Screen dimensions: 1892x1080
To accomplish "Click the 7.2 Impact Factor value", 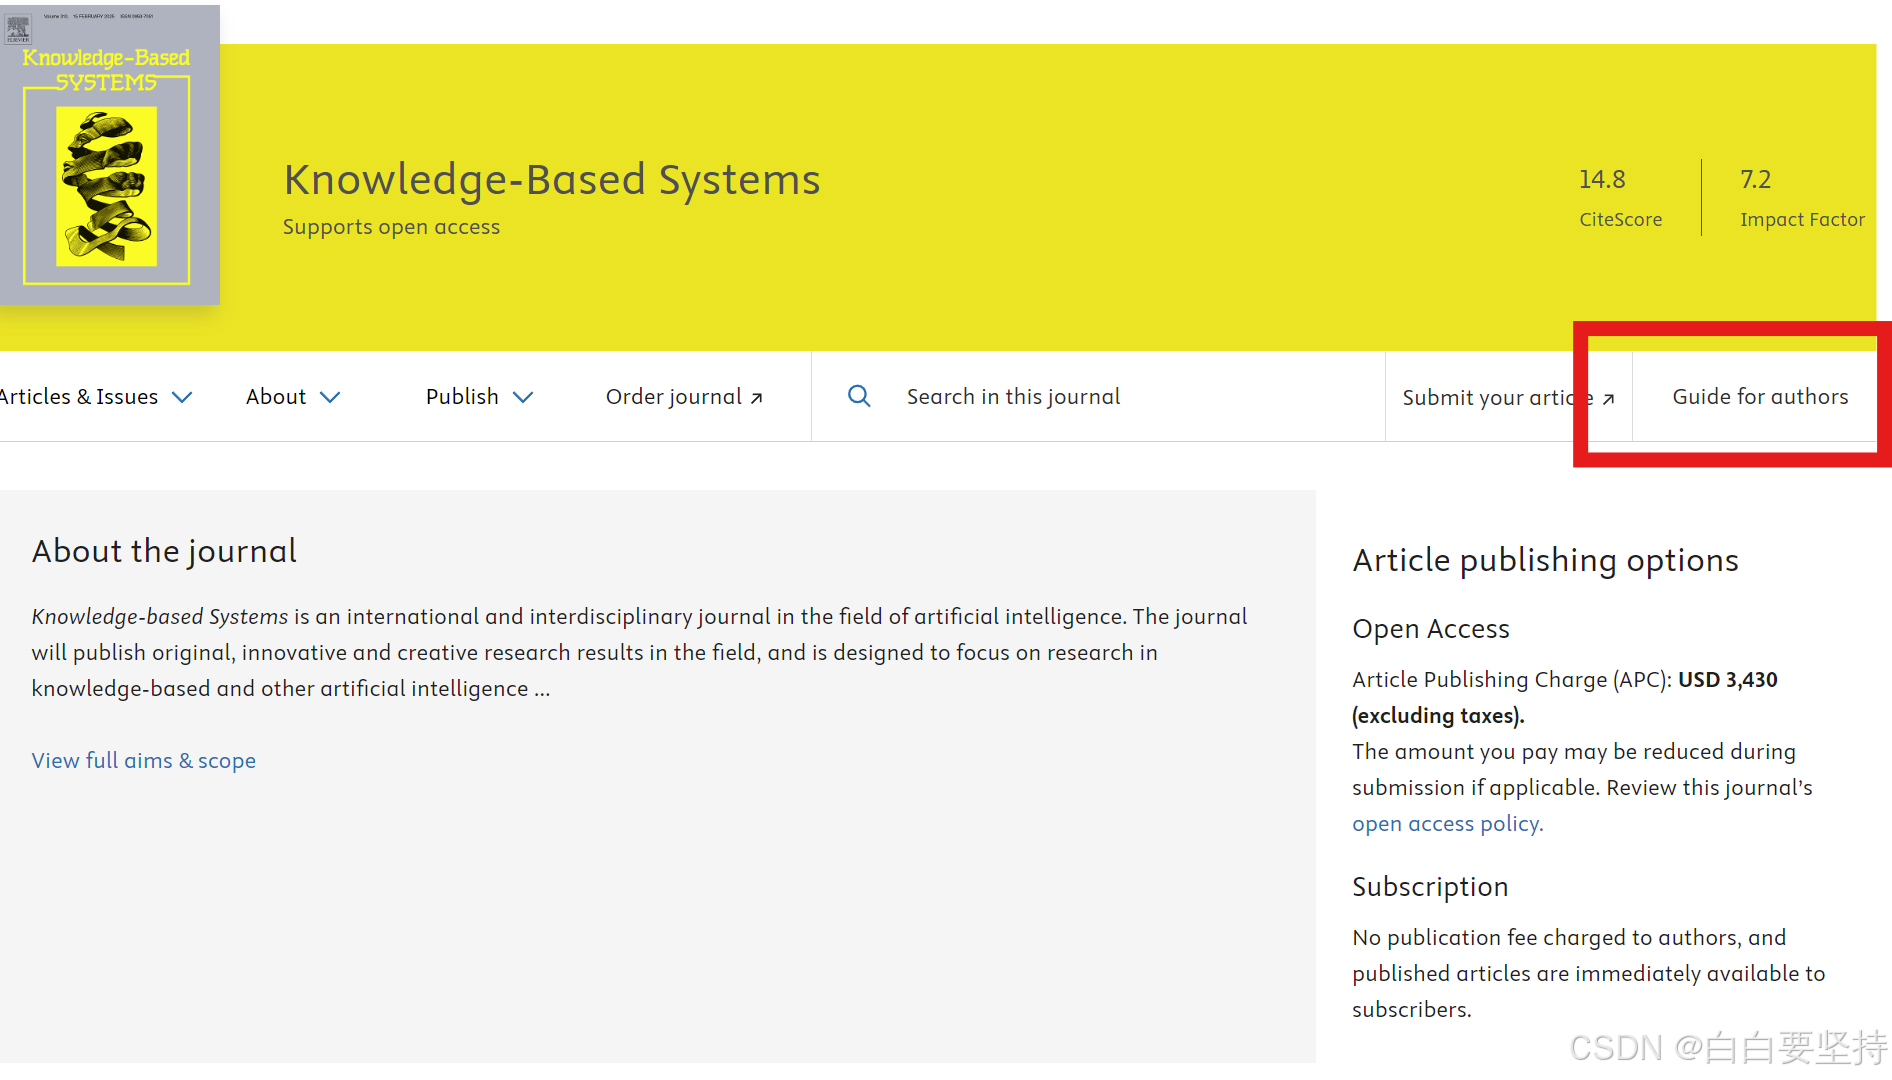I will (x=1756, y=180).
